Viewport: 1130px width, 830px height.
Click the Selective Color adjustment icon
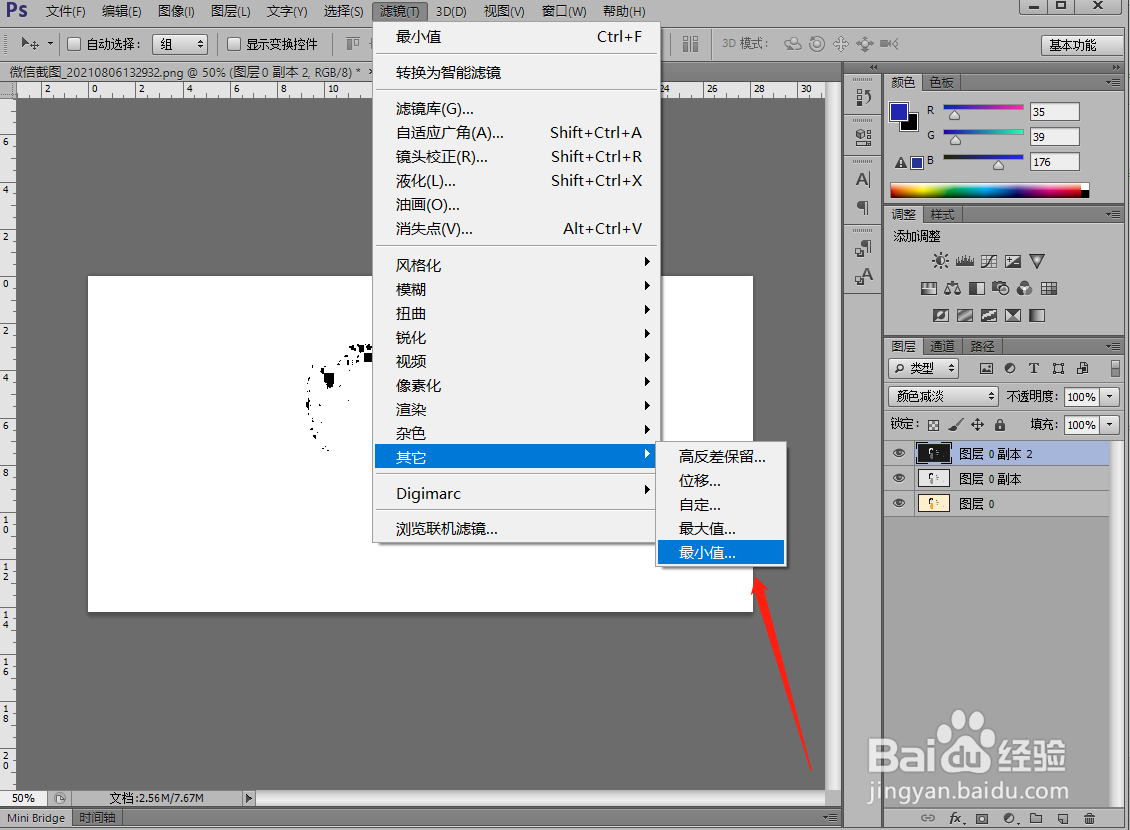click(x=1013, y=315)
